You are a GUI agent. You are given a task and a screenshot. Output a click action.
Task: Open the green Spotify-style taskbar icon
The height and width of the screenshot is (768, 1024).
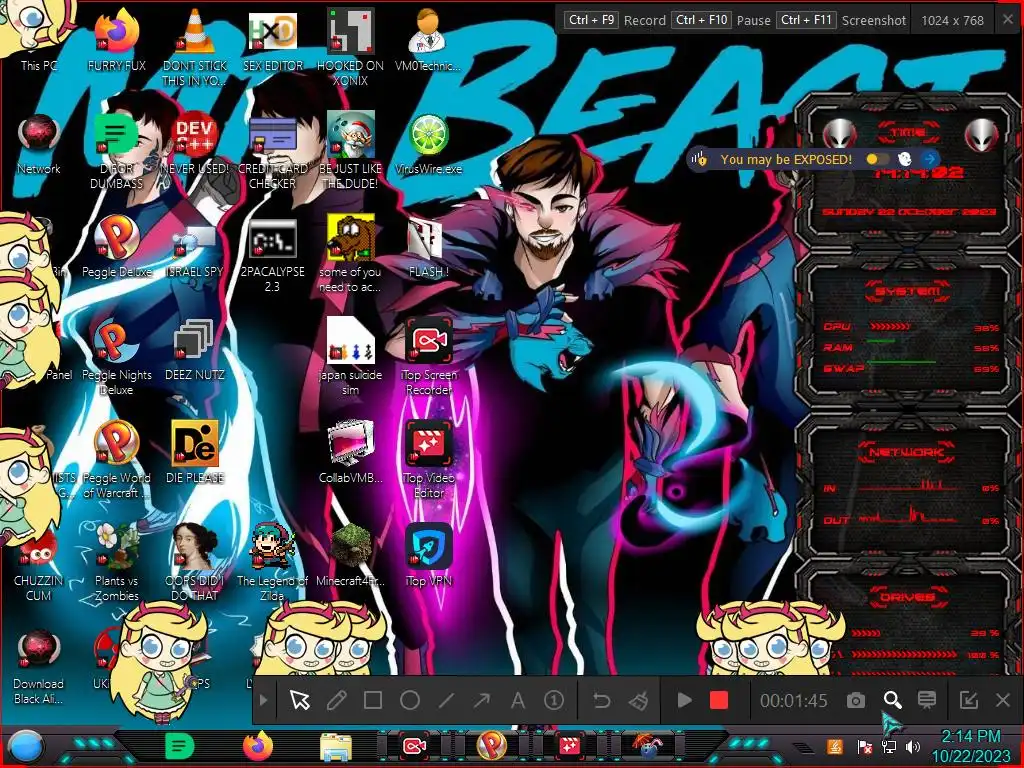pos(179,746)
